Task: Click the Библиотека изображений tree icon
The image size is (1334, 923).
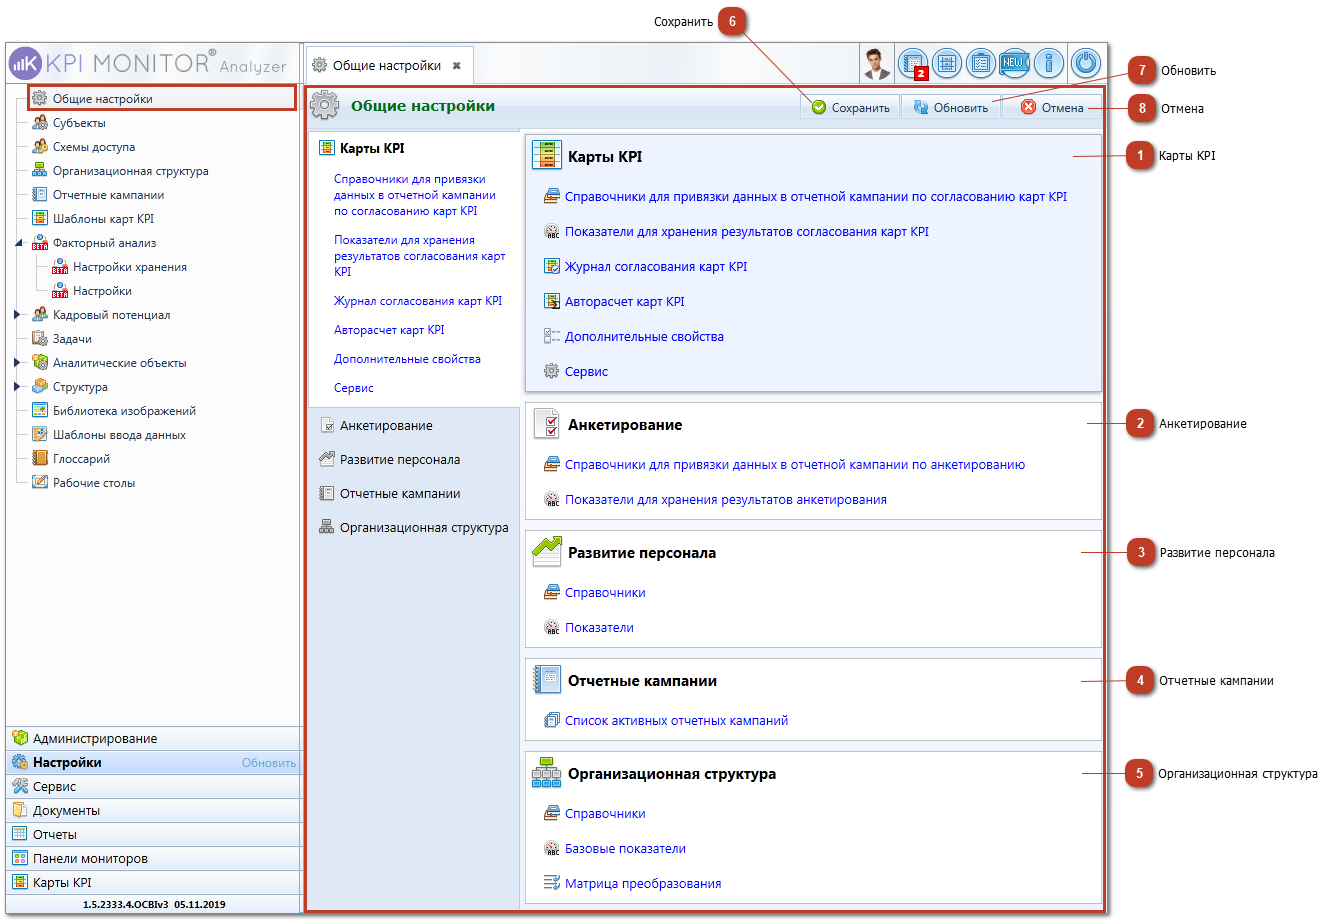Action: pyautogui.click(x=40, y=411)
